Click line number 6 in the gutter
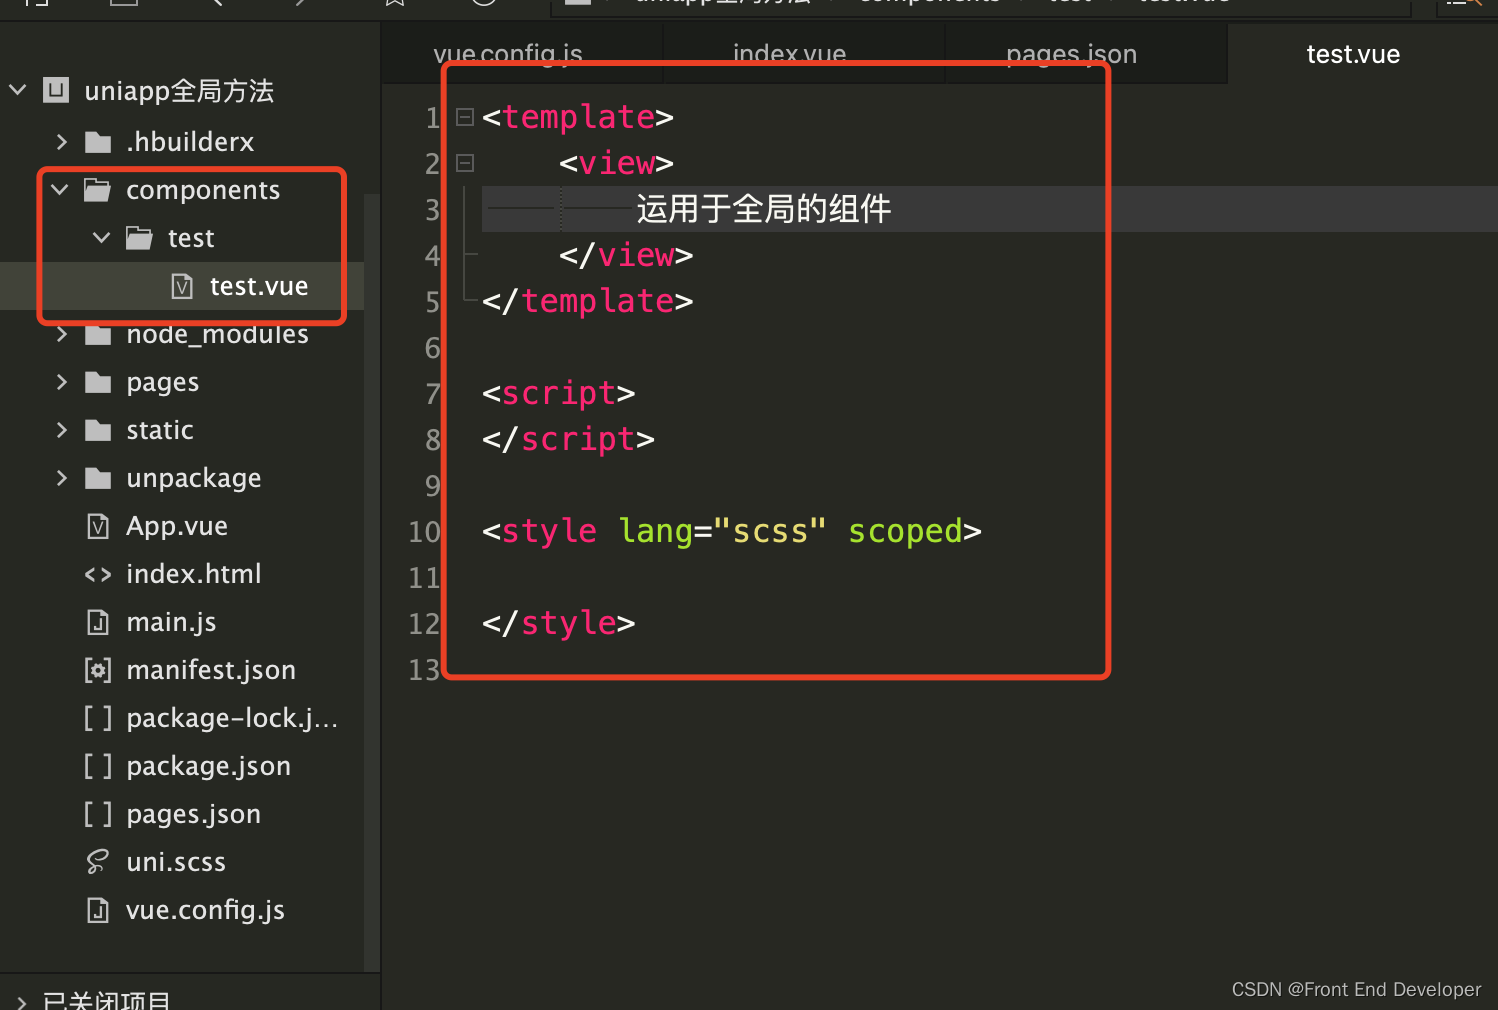 pyautogui.click(x=432, y=347)
